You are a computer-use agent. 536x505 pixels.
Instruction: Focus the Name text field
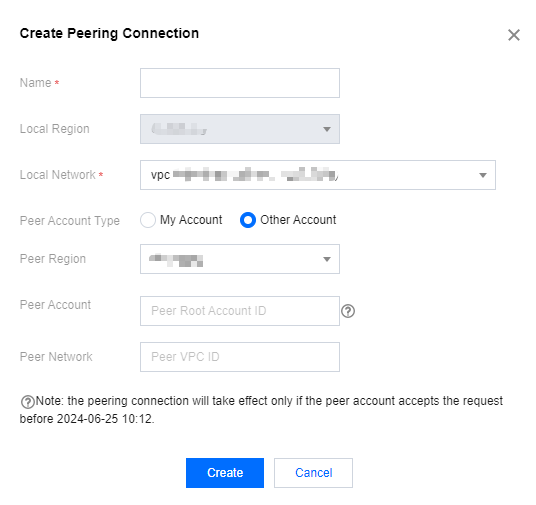pos(240,83)
